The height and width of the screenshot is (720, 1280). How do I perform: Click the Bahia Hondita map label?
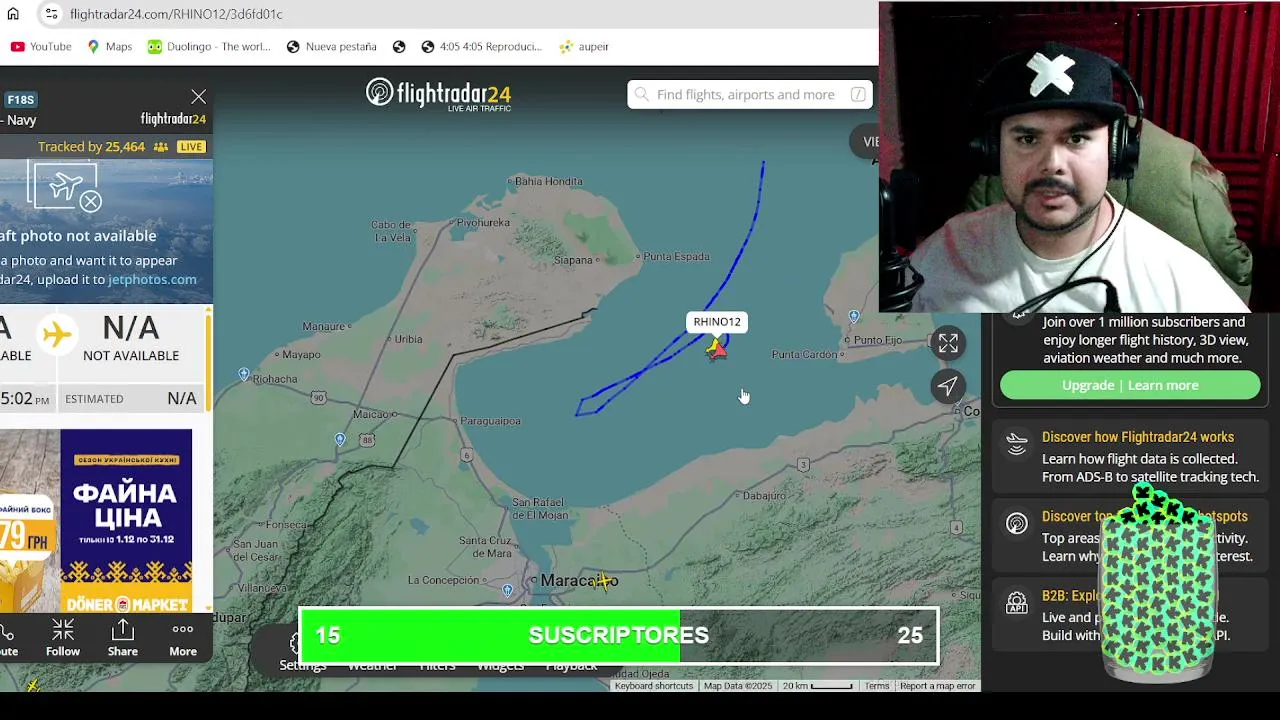(x=548, y=181)
